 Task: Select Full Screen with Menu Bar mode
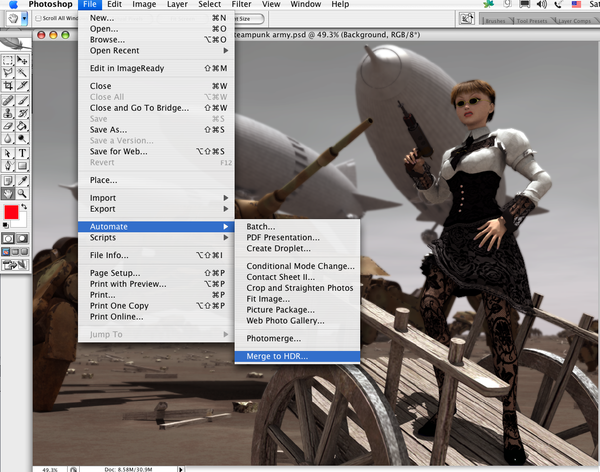15,252
